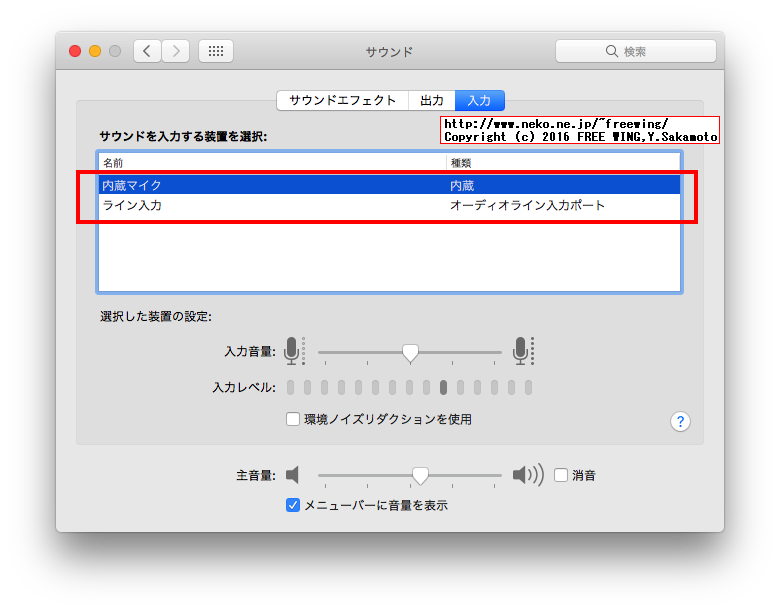Click the 入力音量 slider knob
Screen dimensions: 780x612
410,352
